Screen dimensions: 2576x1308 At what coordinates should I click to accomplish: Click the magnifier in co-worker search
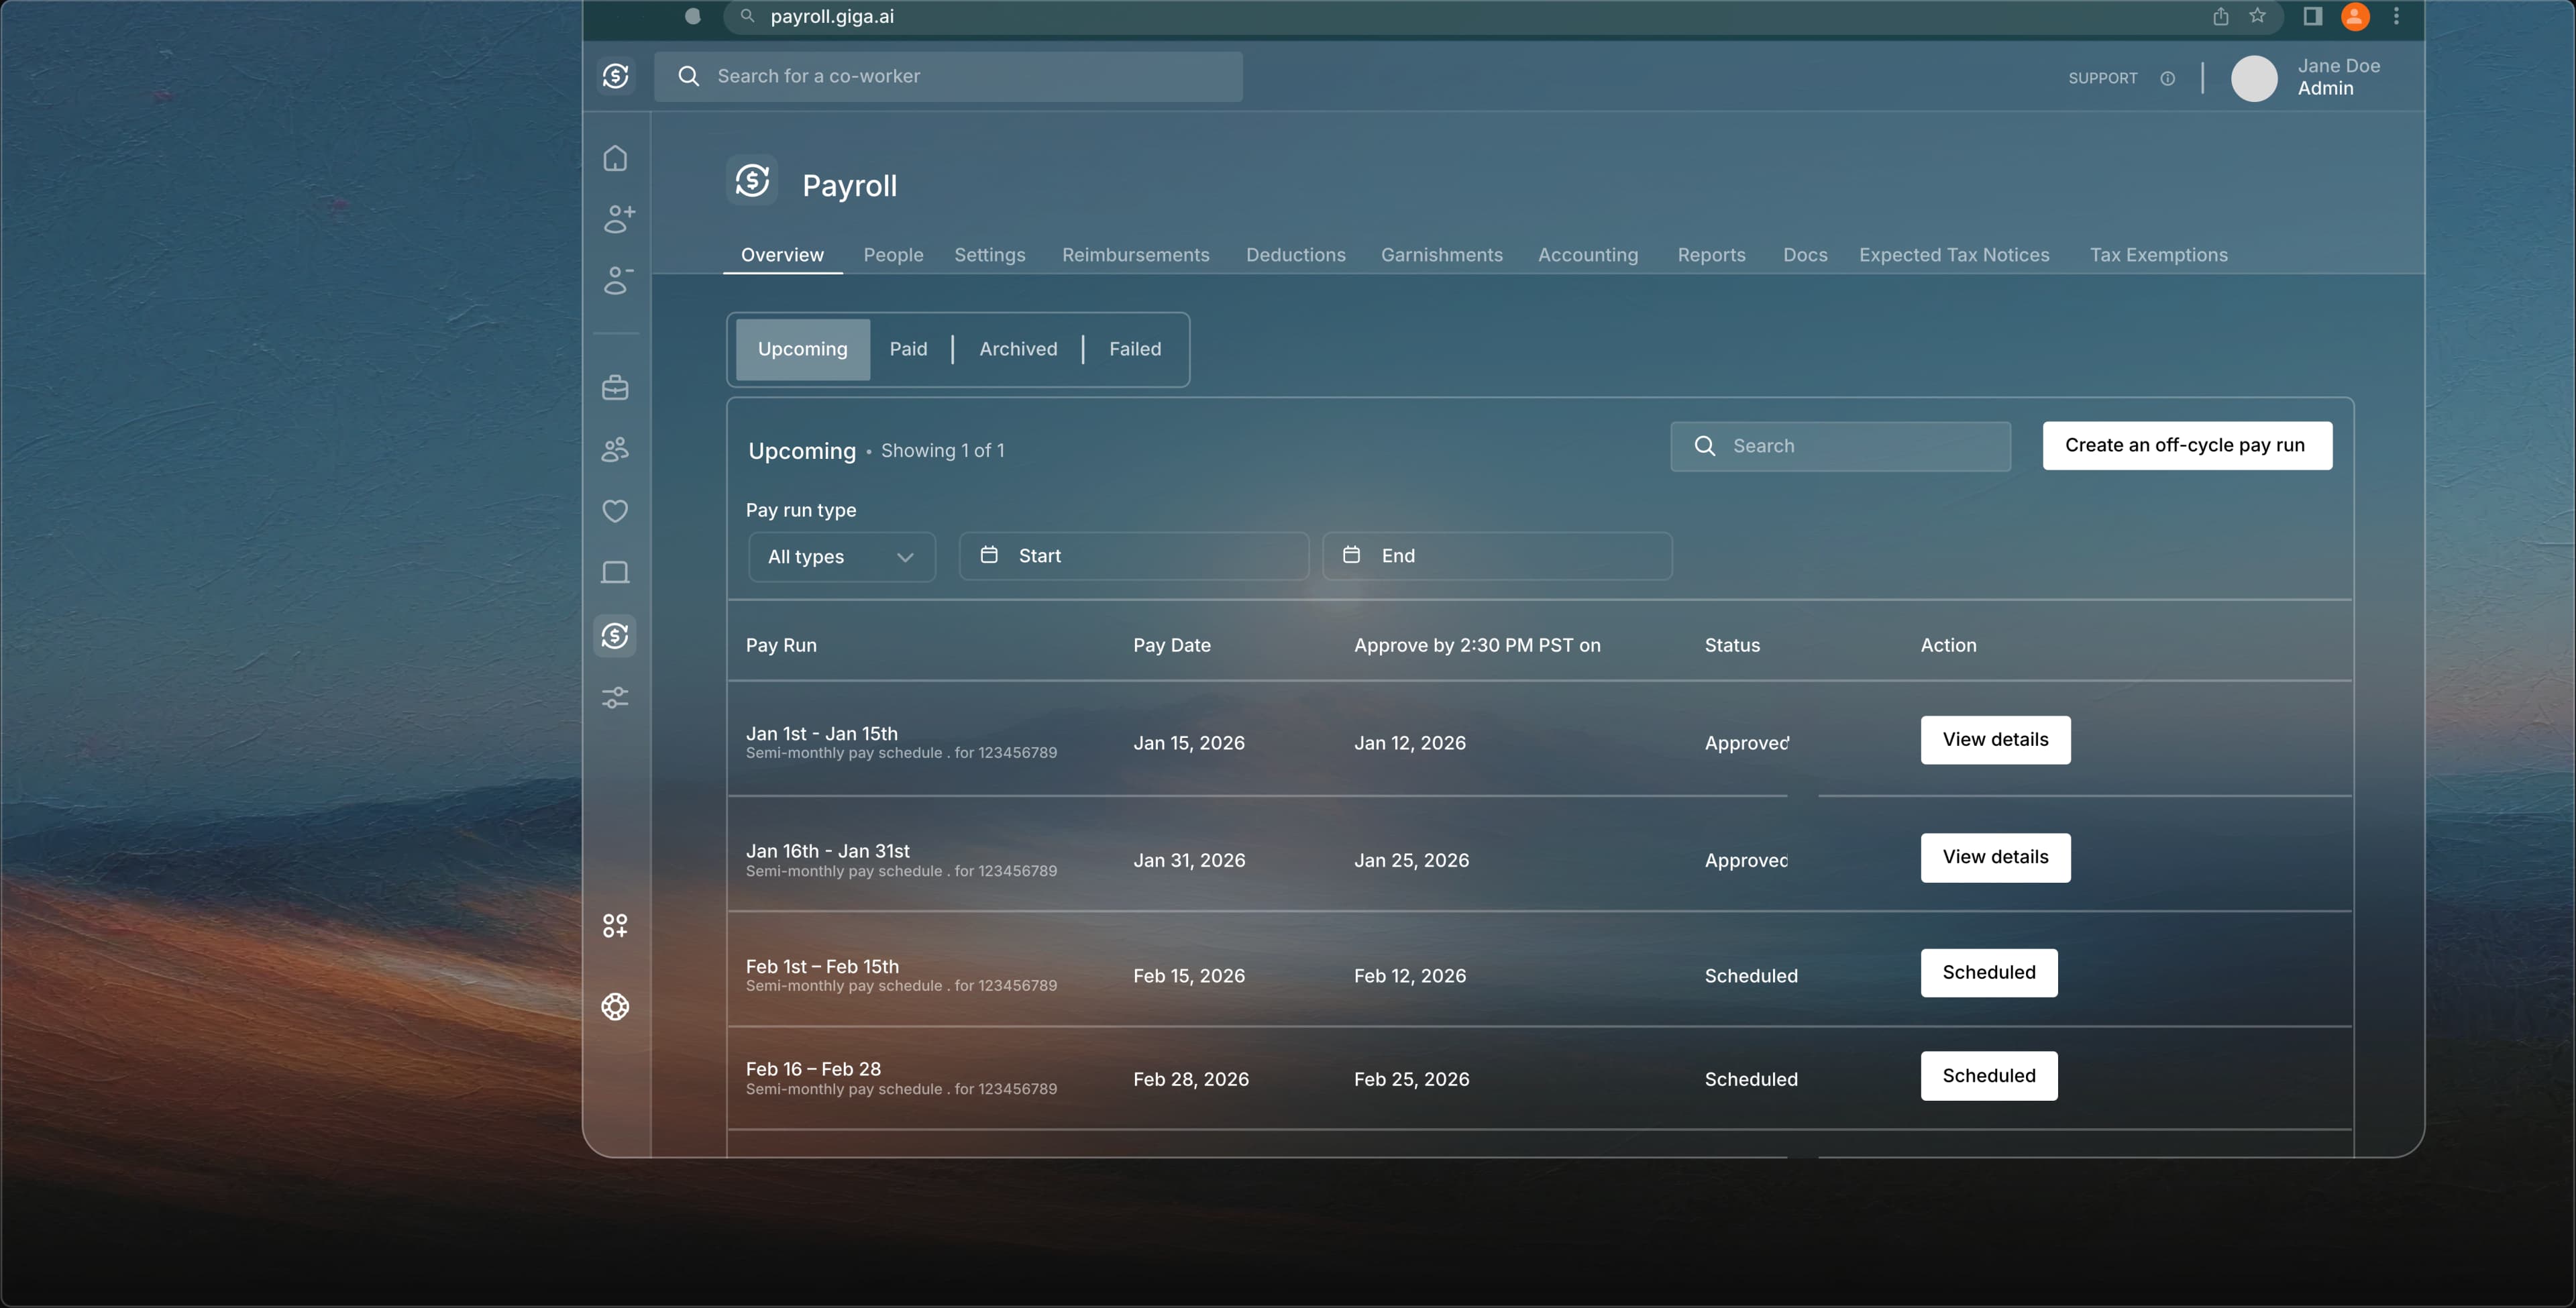point(688,76)
